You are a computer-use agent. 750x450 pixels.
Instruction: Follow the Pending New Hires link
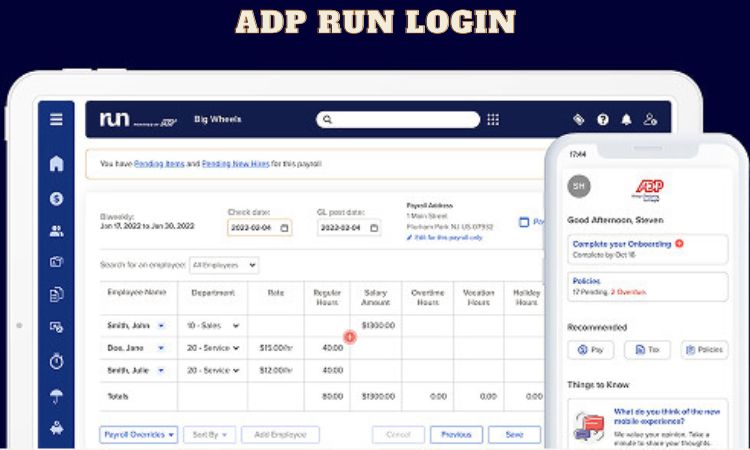(x=236, y=164)
